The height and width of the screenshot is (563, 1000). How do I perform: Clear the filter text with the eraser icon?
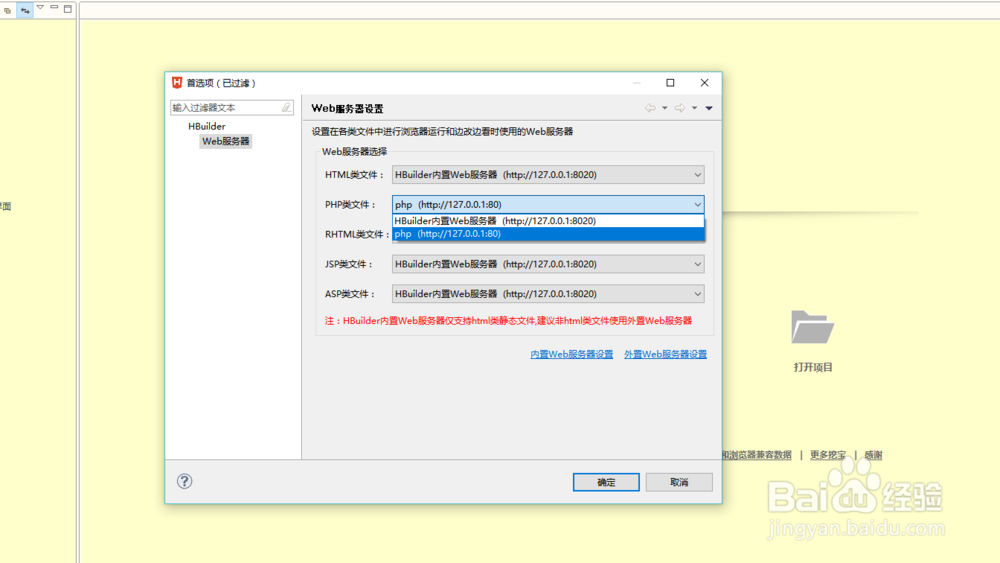pyautogui.click(x=287, y=108)
